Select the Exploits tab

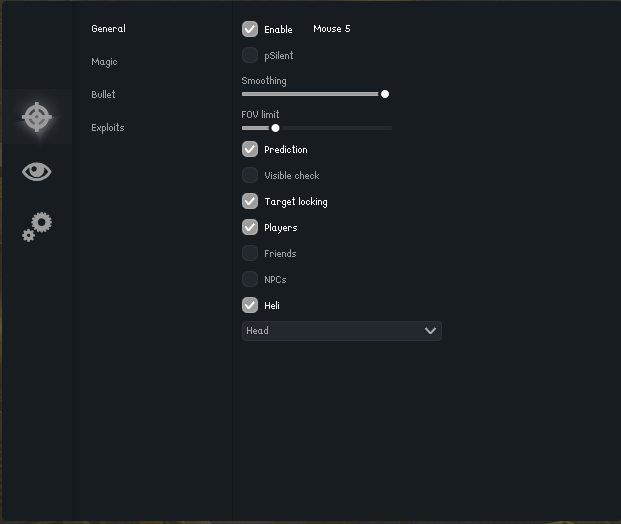108,128
